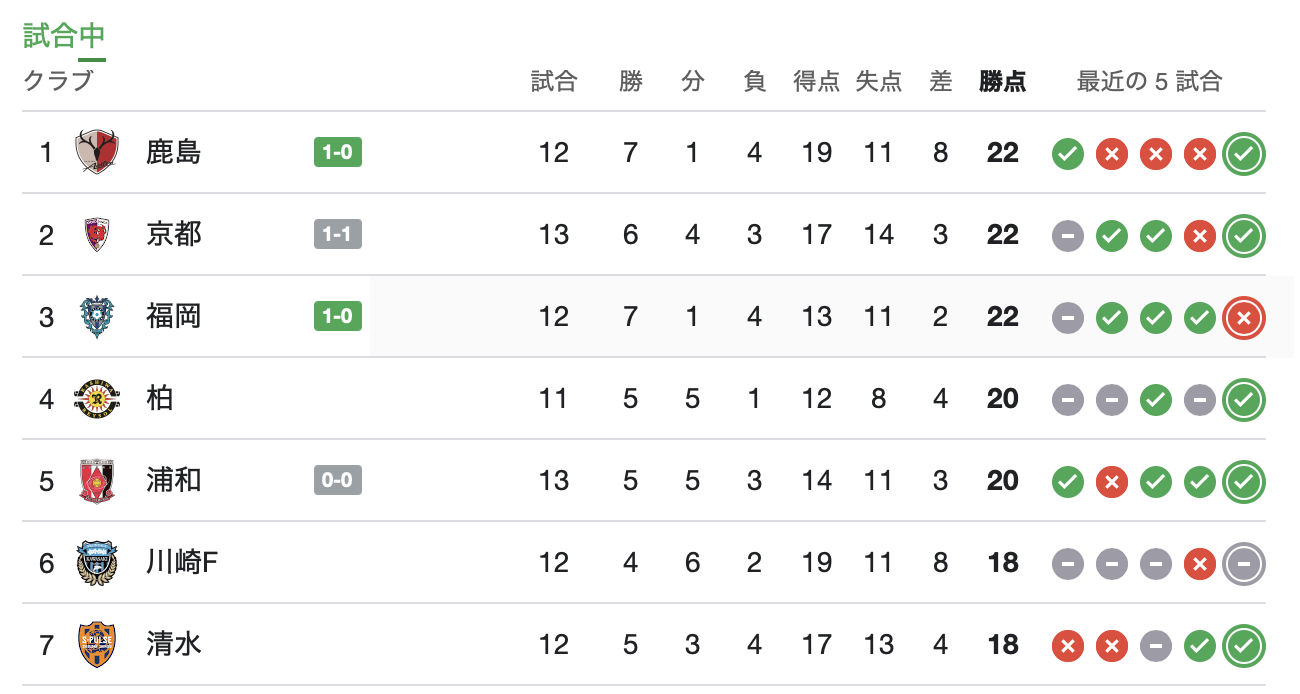The image size is (1300, 694).
Task: Click 清水's oldest loss result icon
Action: tap(1068, 646)
